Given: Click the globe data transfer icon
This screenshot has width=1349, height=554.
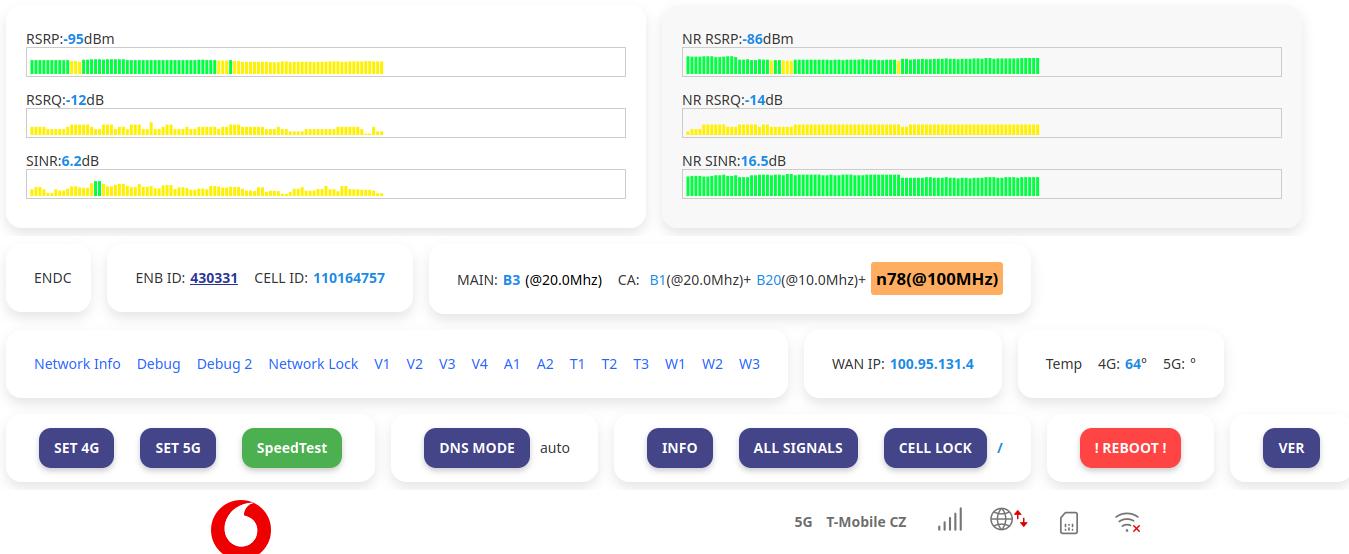Looking at the screenshot, I should 1009,519.
